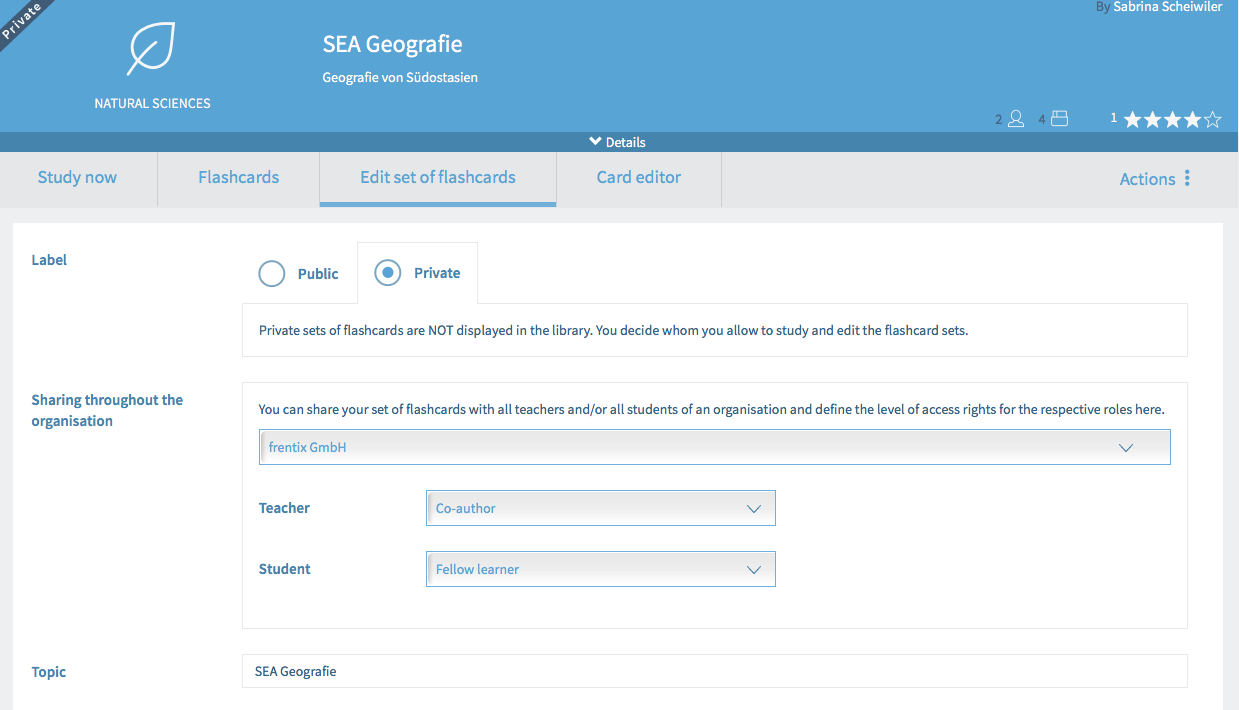Click the empty fifth rating star
1239x710 pixels.
point(1213,120)
